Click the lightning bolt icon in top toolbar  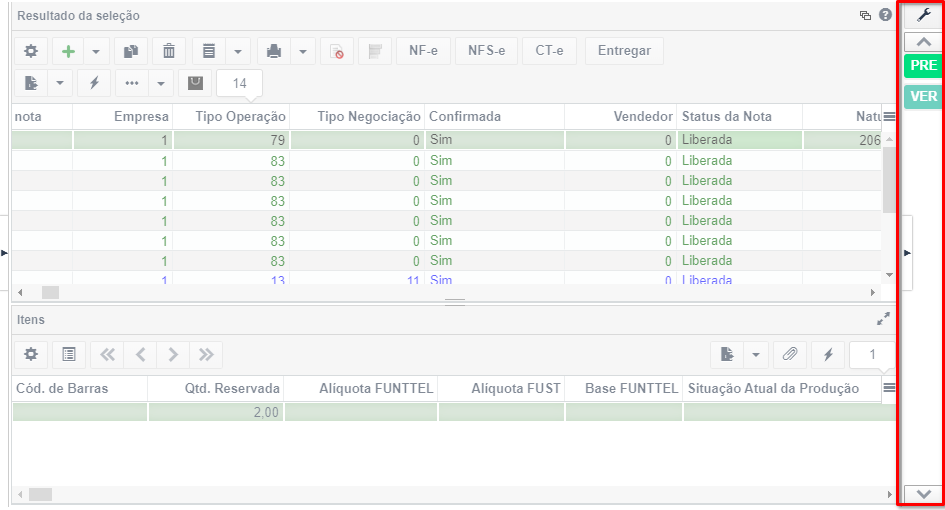94,83
